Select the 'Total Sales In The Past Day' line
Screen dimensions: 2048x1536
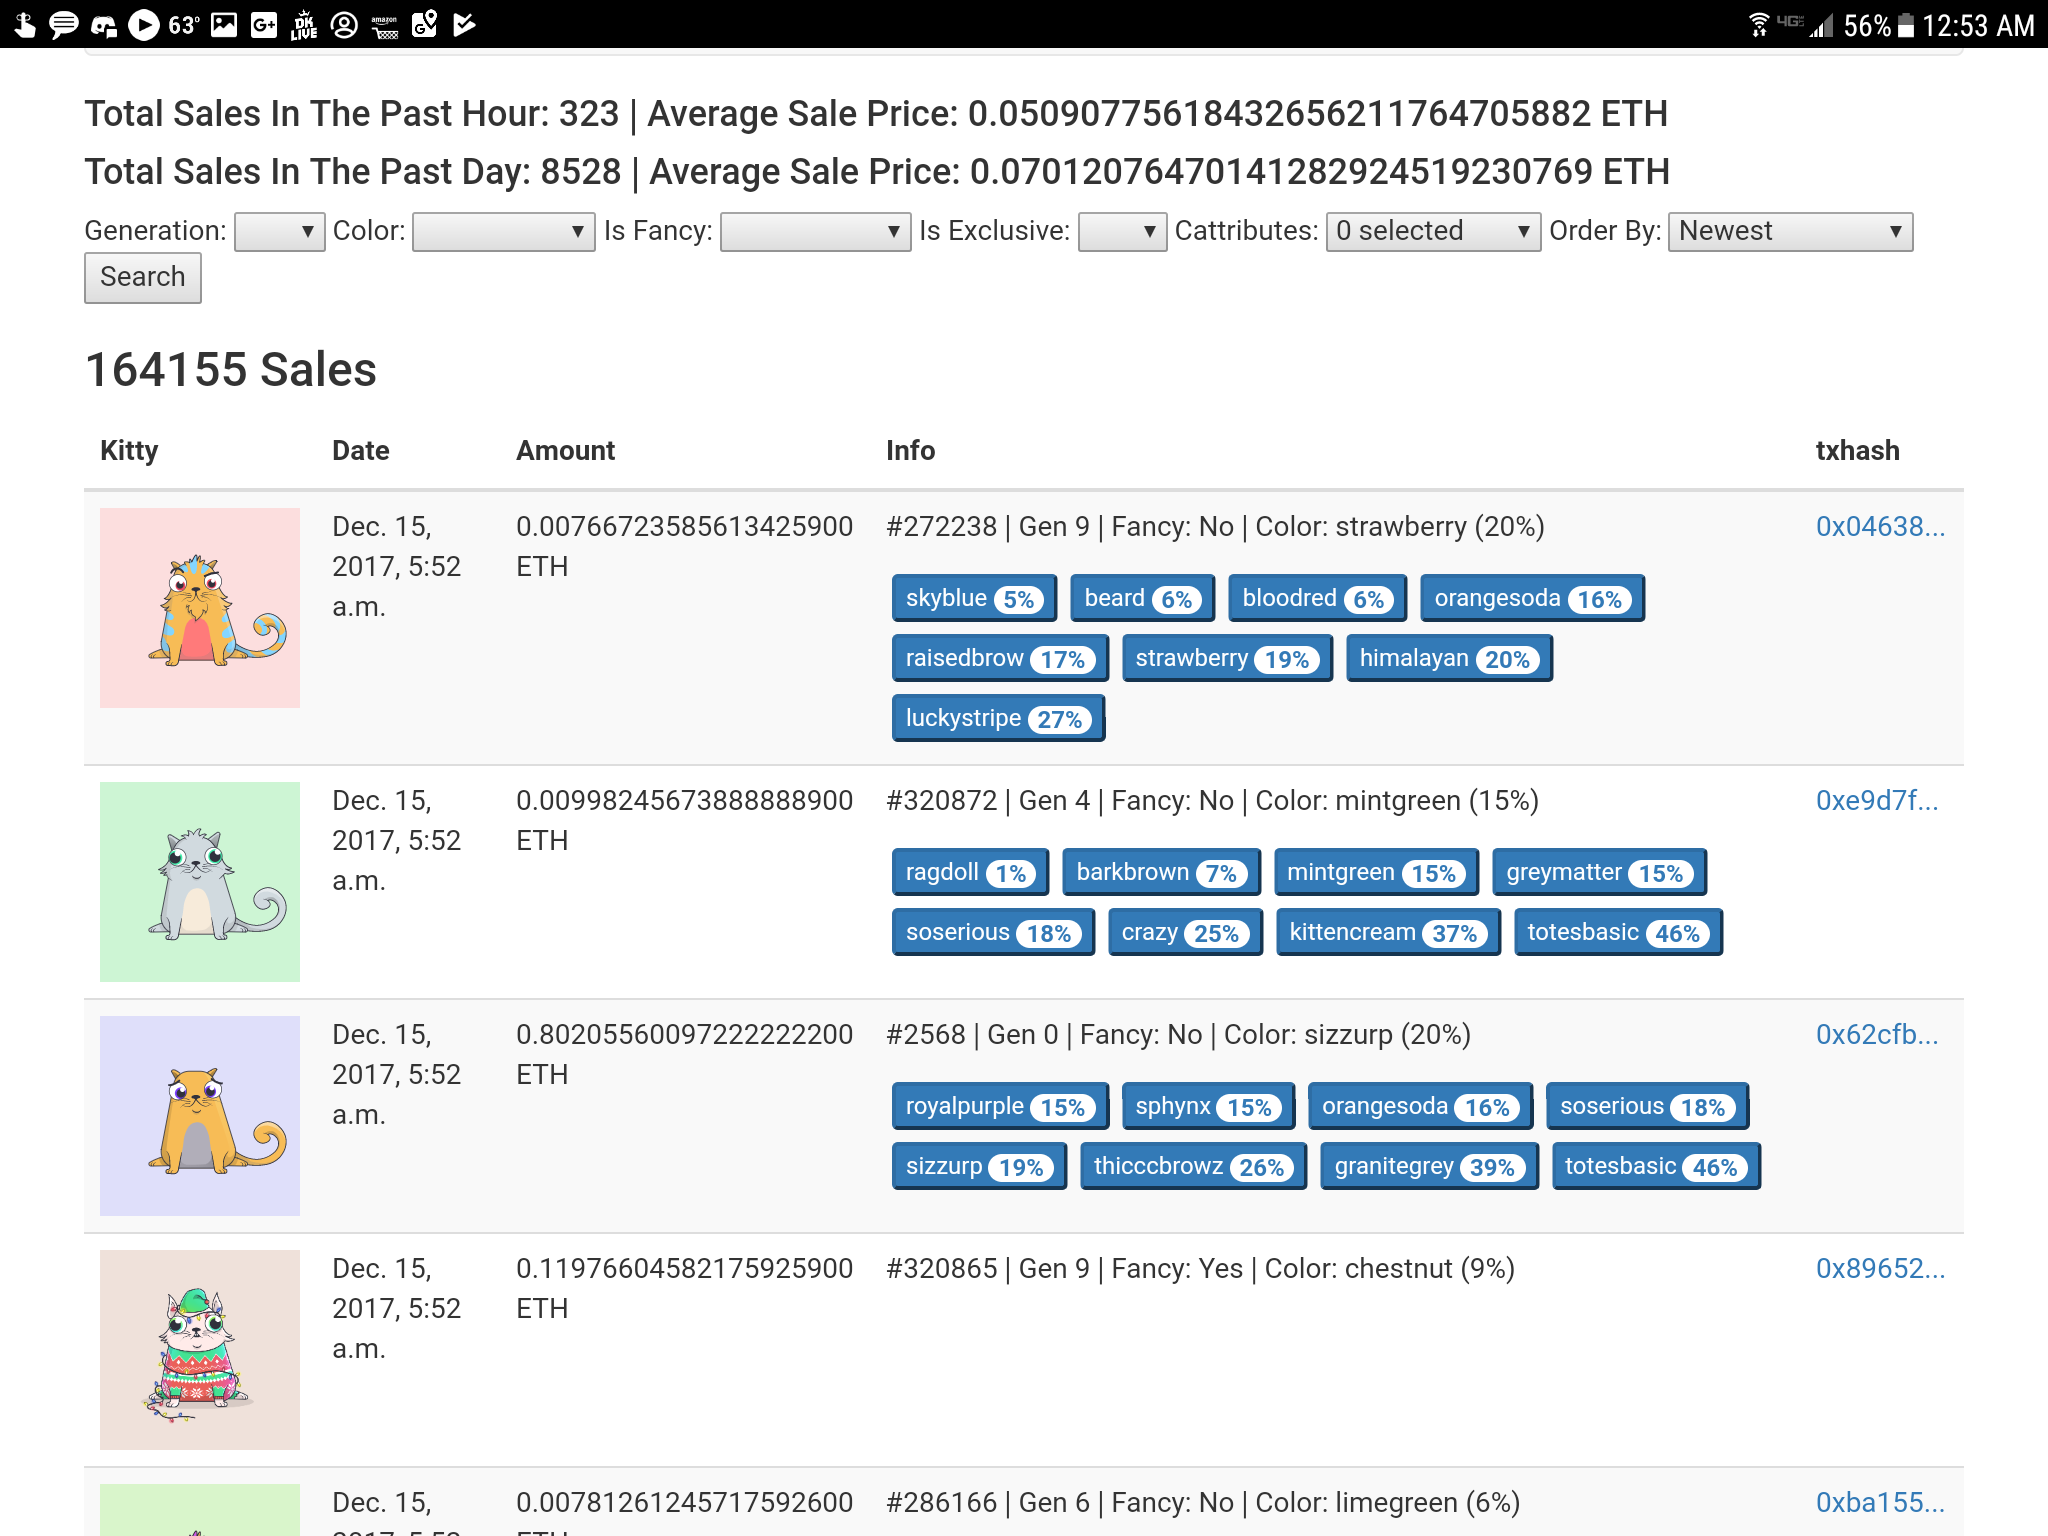(x=877, y=172)
